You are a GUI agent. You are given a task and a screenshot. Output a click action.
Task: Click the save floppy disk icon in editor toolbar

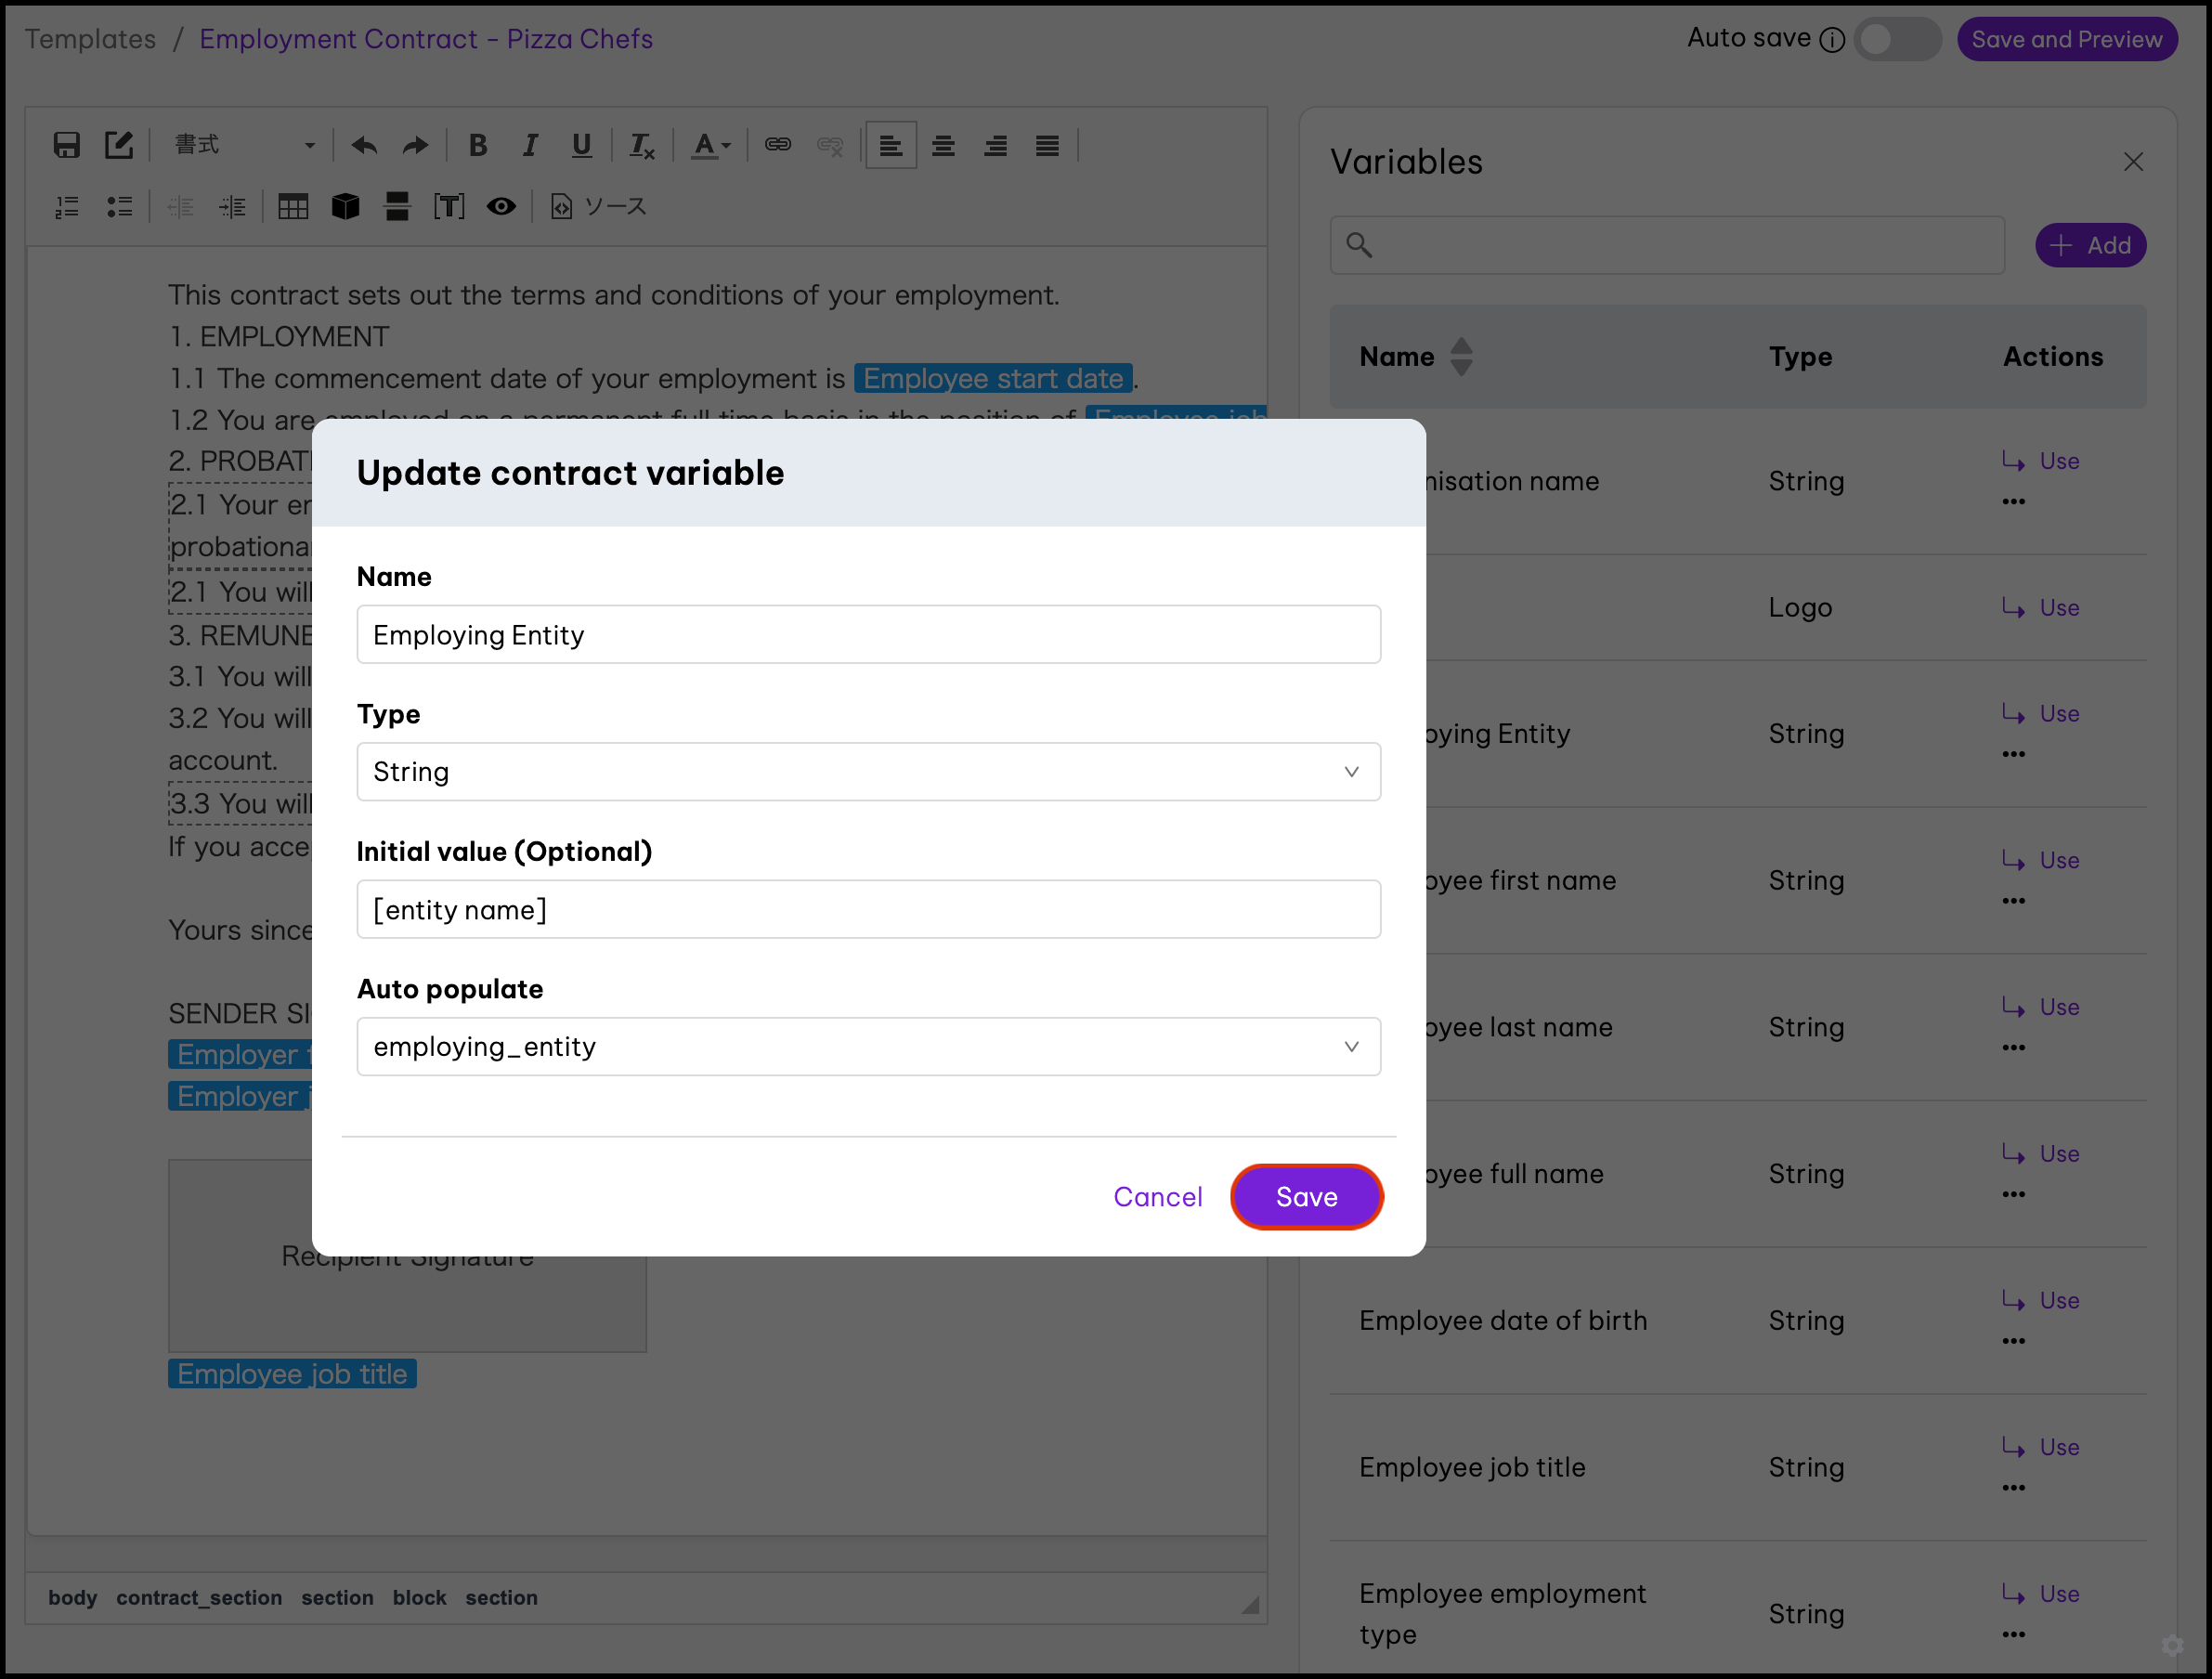click(x=66, y=145)
